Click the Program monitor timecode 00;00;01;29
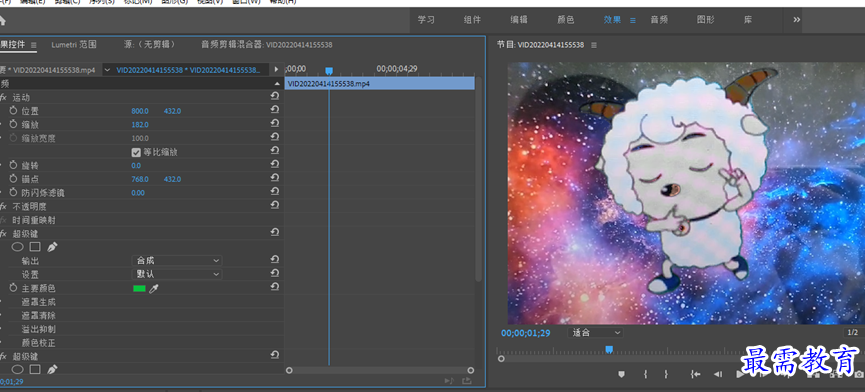Viewport: 865px width, 392px height. click(526, 333)
